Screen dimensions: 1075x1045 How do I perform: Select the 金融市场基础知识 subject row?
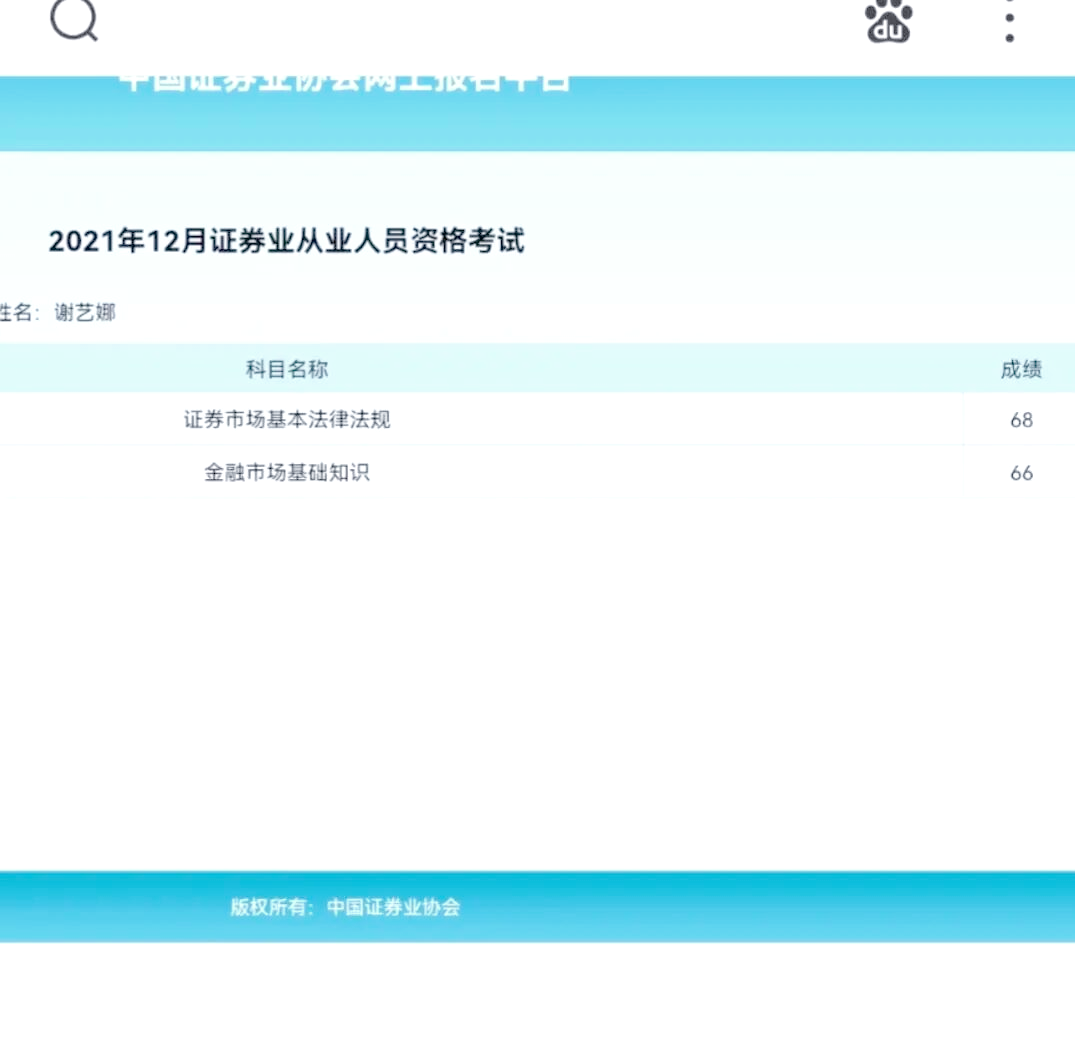click(287, 472)
